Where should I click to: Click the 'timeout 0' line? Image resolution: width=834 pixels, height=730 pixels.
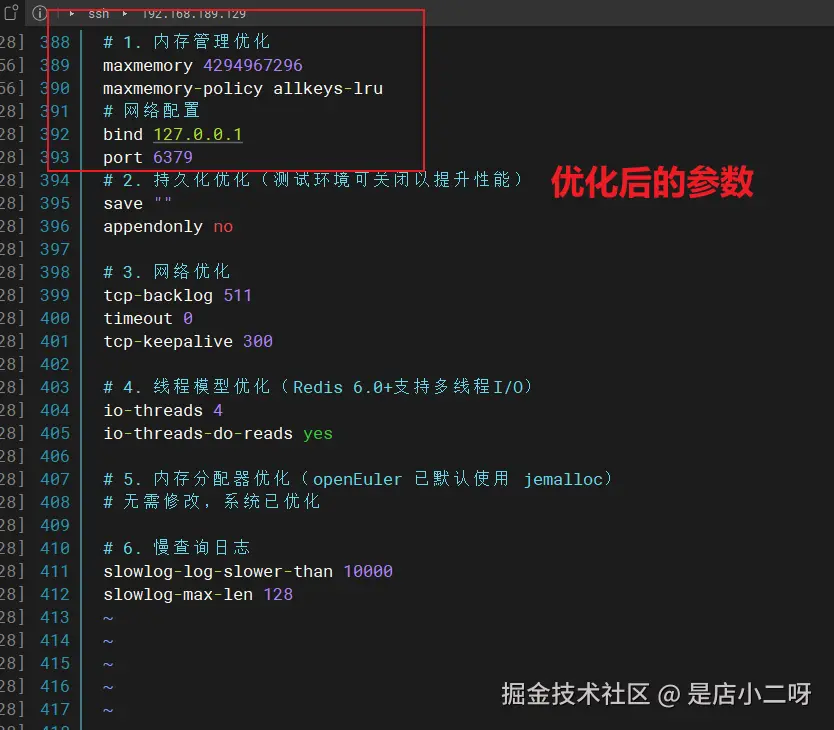tap(148, 318)
